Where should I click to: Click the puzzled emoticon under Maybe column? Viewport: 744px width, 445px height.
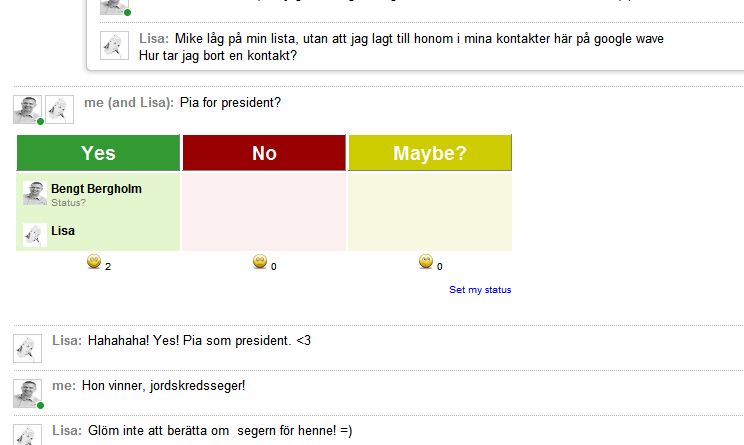click(x=426, y=261)
